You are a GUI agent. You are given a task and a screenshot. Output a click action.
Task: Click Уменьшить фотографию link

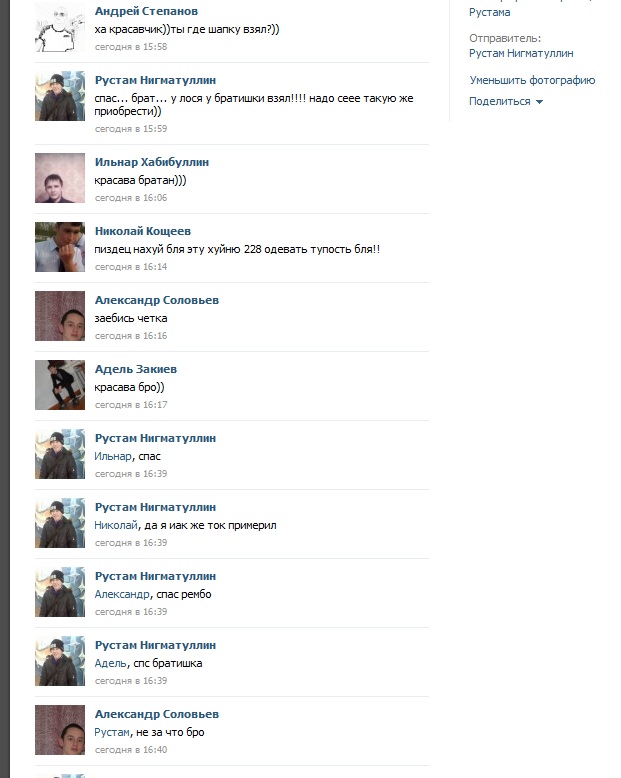coord(532,80)
